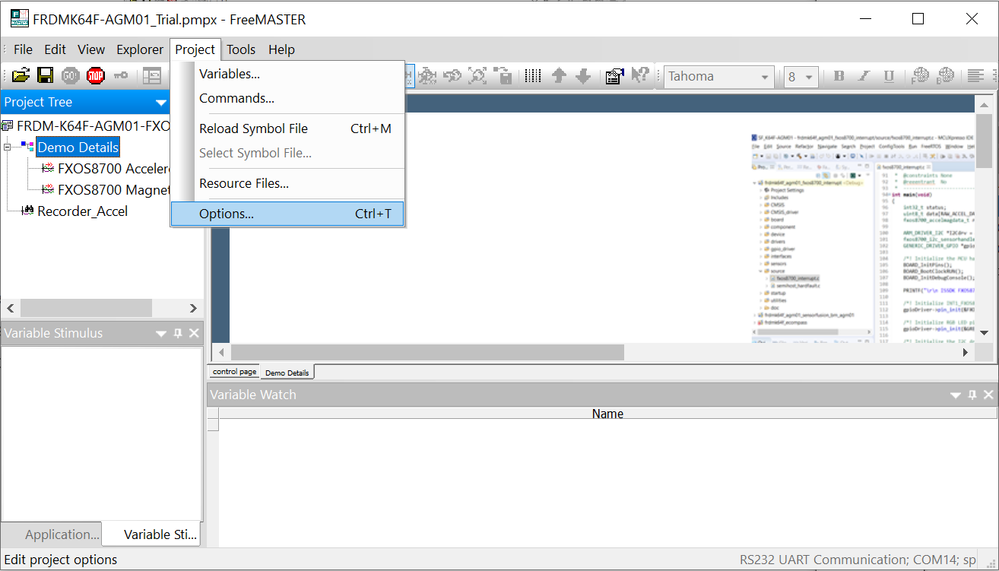Open the Tahoma font name dropdown
999x571 pixels.
(765, 77)
